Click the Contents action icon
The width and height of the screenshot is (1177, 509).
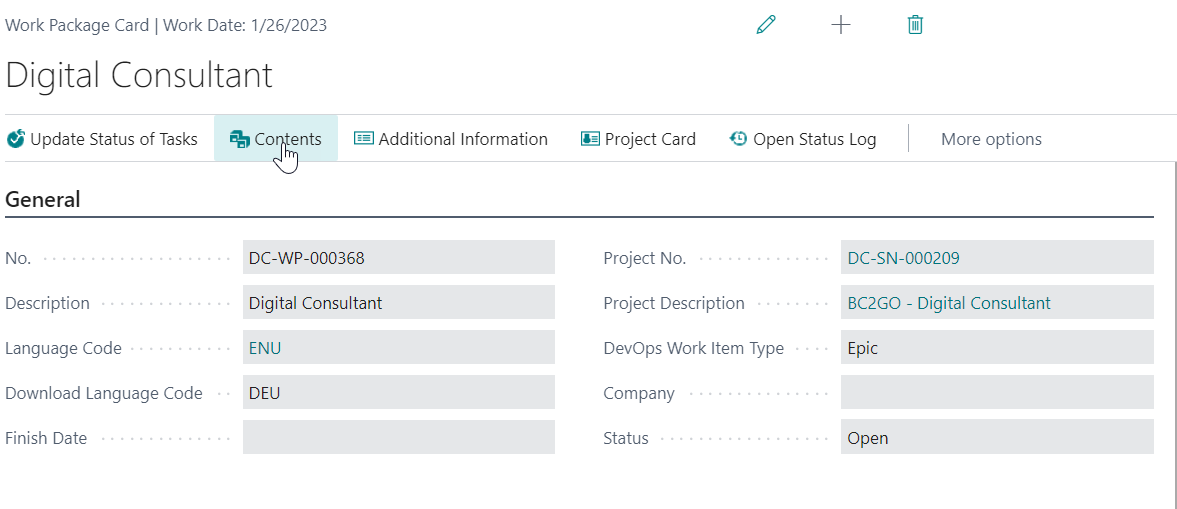tap(240, 139)
